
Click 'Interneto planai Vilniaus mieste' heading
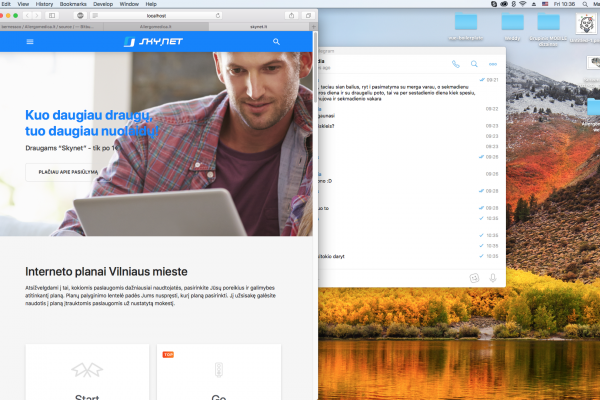click(x=106, y=271)
